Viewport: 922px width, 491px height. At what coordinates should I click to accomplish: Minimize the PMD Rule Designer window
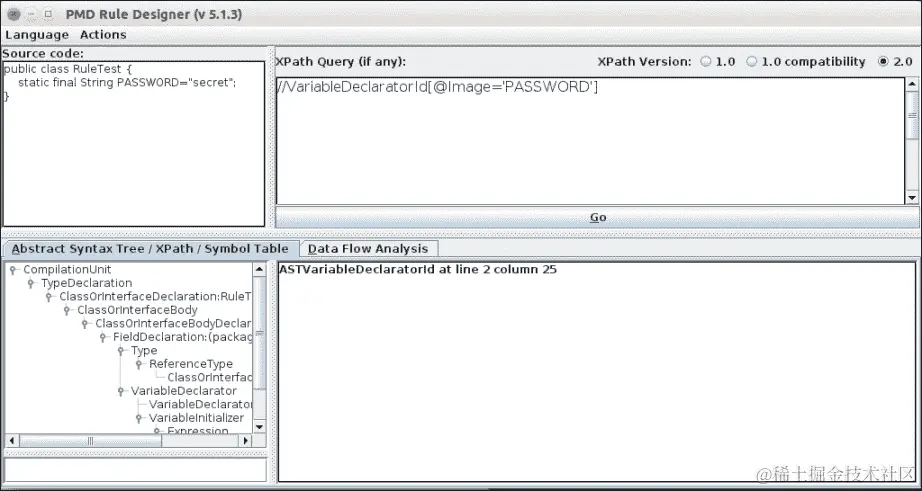coord(32,14)
